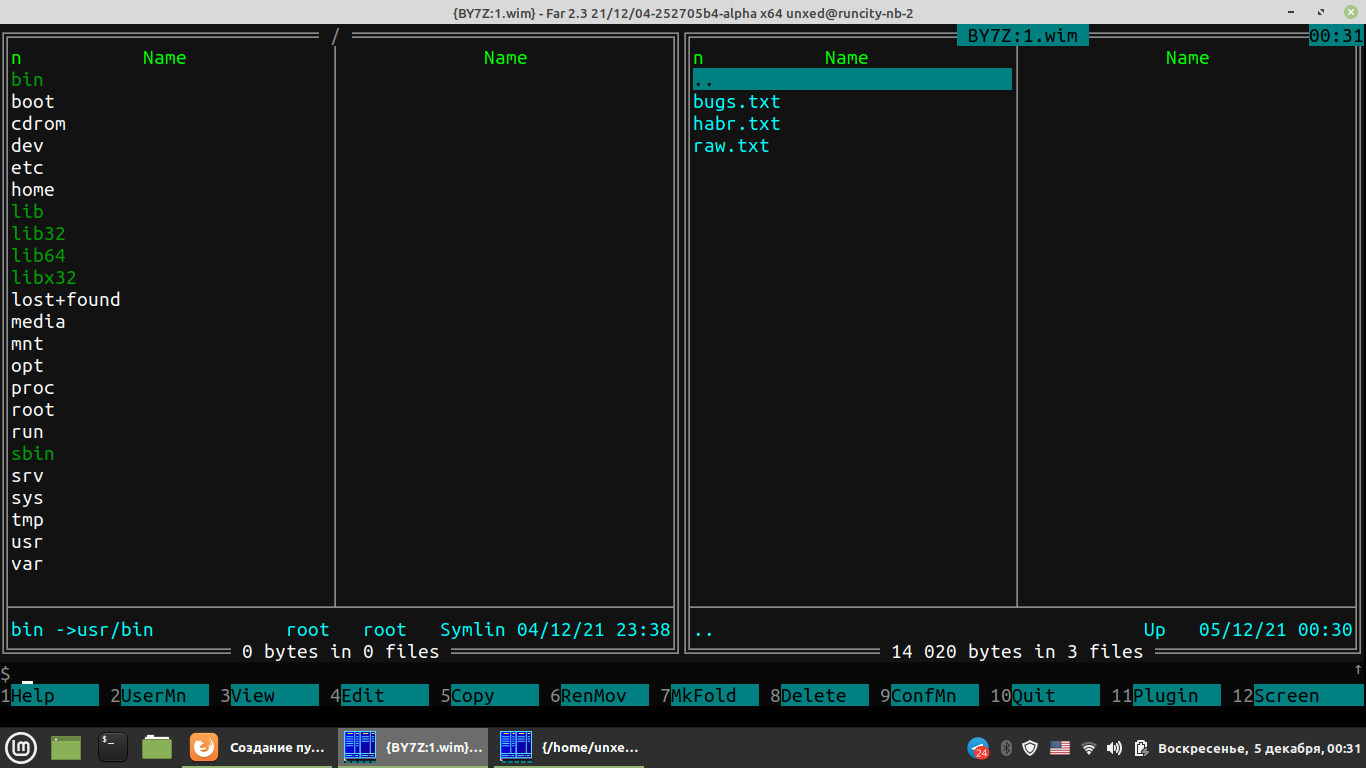Image resolution: width=1366 pixels, height=768 pixels.
Task: Click the '/' path title of root panel
Action: pyautogui.click(x=336, y=36)
